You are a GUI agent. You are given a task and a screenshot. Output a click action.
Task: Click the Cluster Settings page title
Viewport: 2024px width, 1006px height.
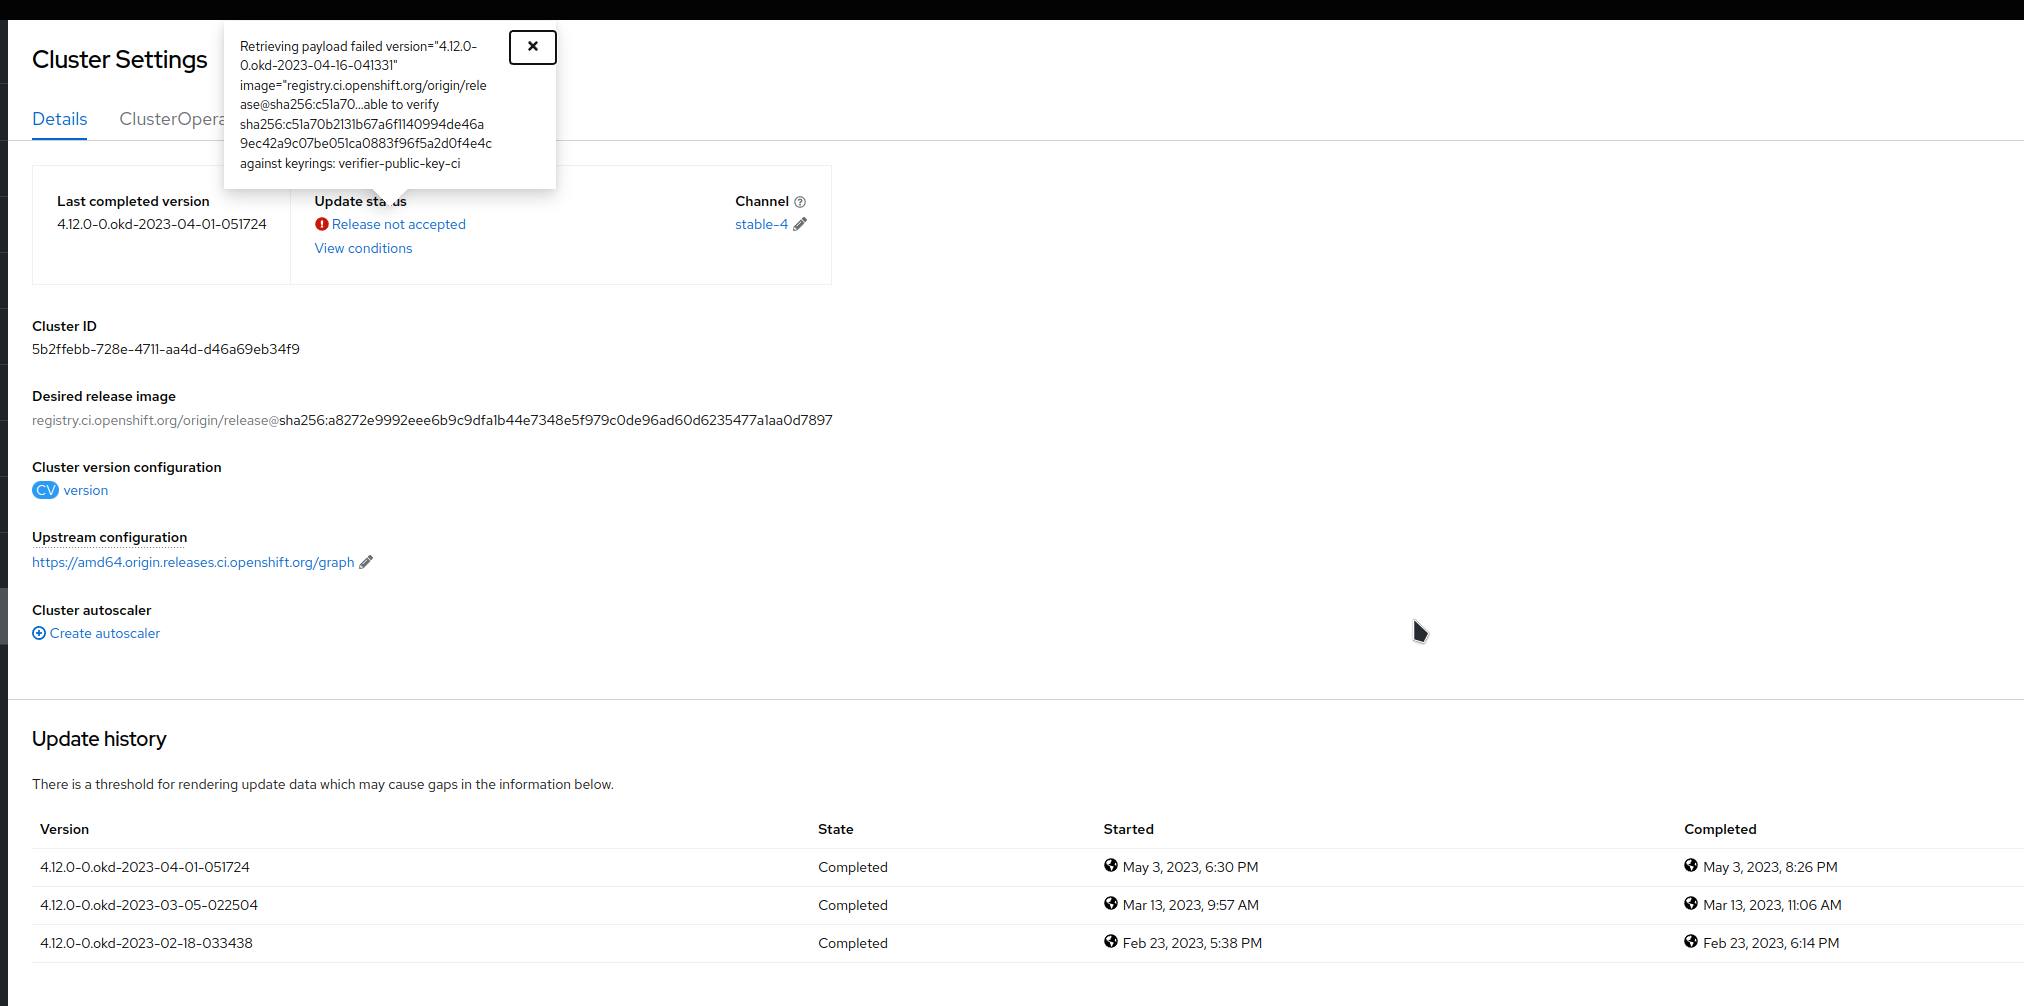click(120, 60)
